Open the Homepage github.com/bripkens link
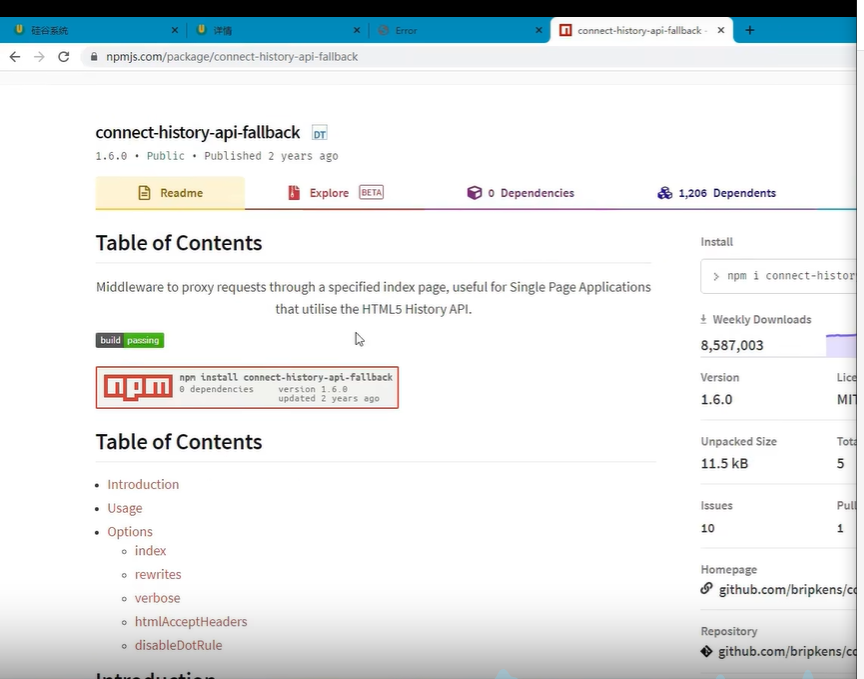Viewport: 864px width, 679px height. pyautogui.click(x=787, y=590)
